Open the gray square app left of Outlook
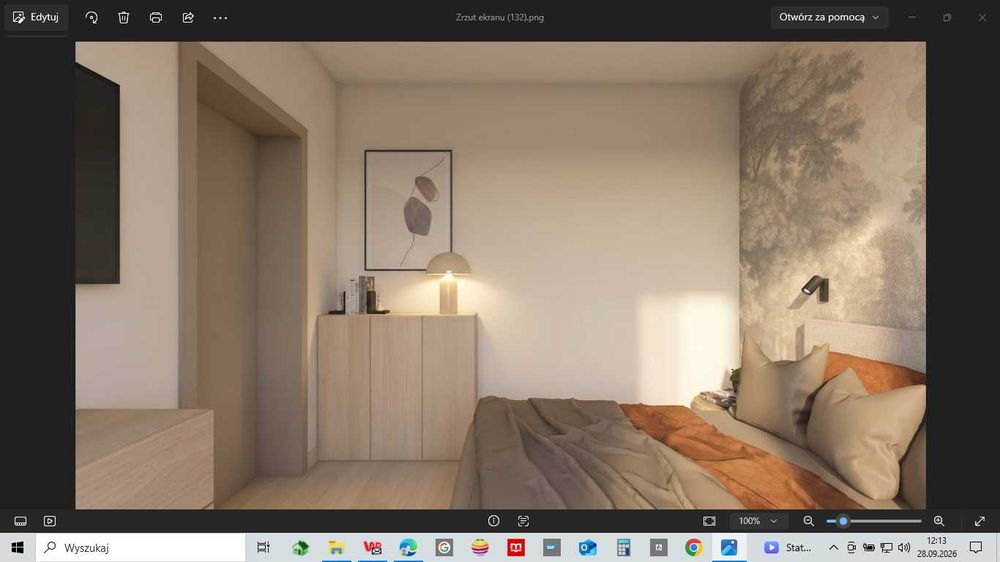Screen dimensions: 1000x562 [x=552, y=547]
